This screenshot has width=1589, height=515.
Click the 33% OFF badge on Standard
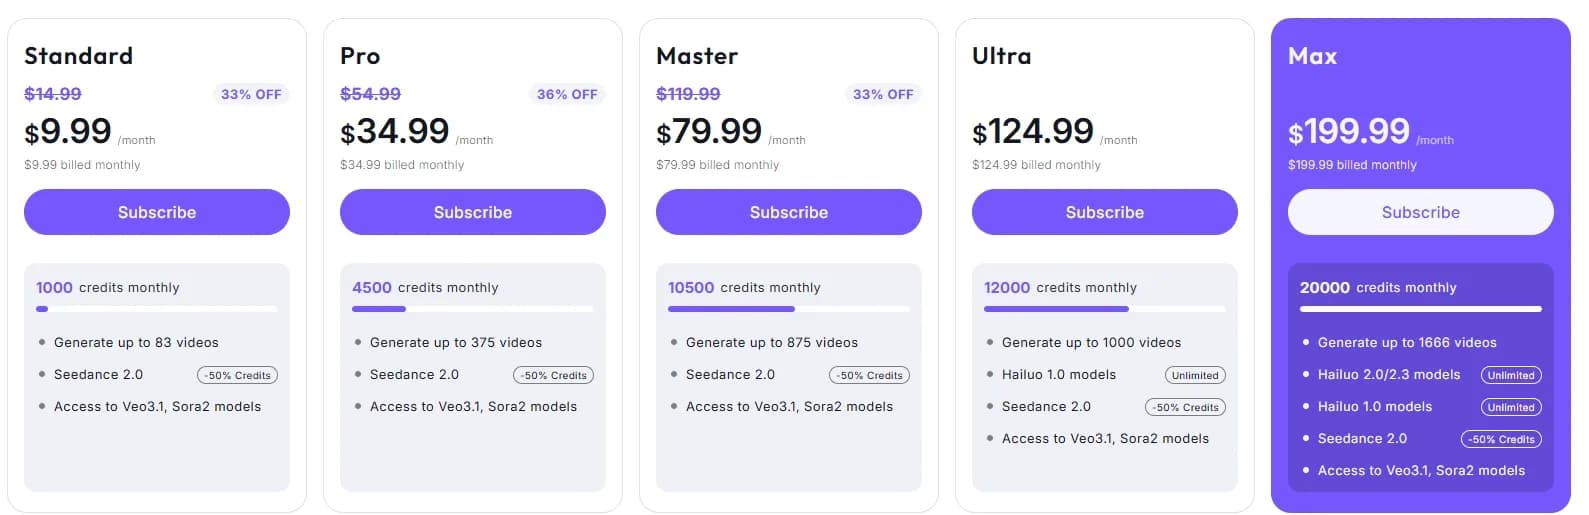coord(251,94)
